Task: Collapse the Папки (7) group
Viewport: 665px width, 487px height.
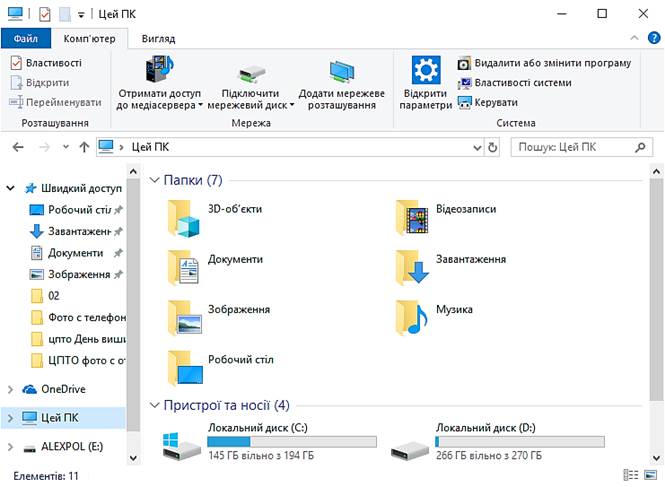Action: coord(154,180)
